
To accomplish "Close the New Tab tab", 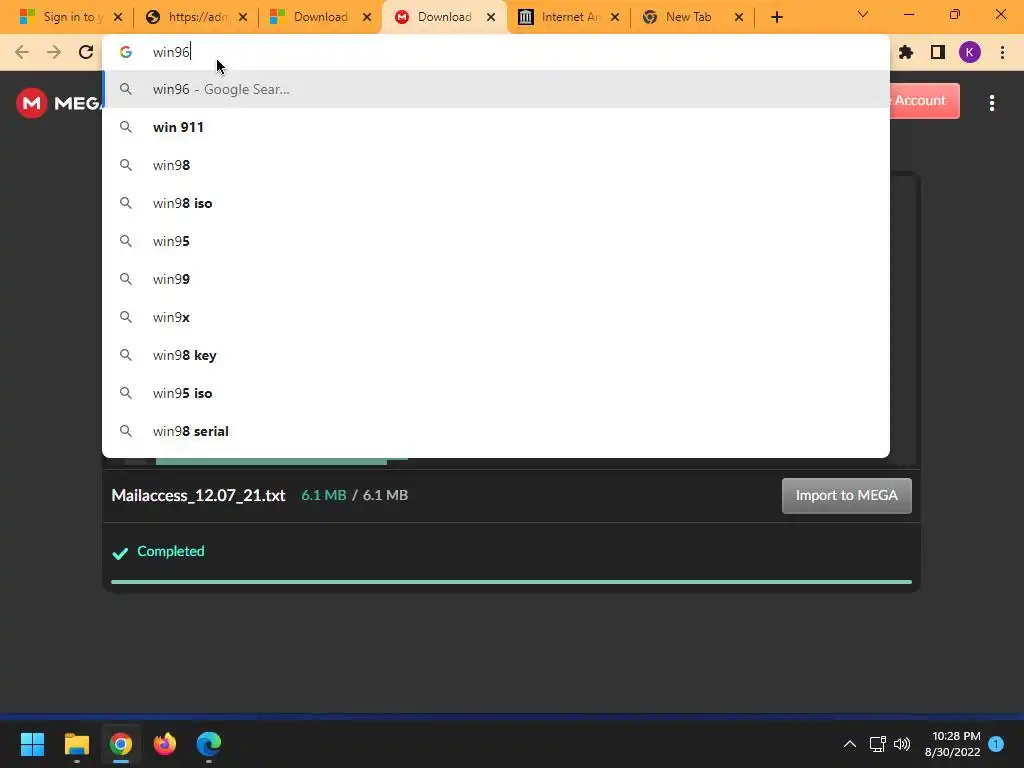I will [739, 17].
